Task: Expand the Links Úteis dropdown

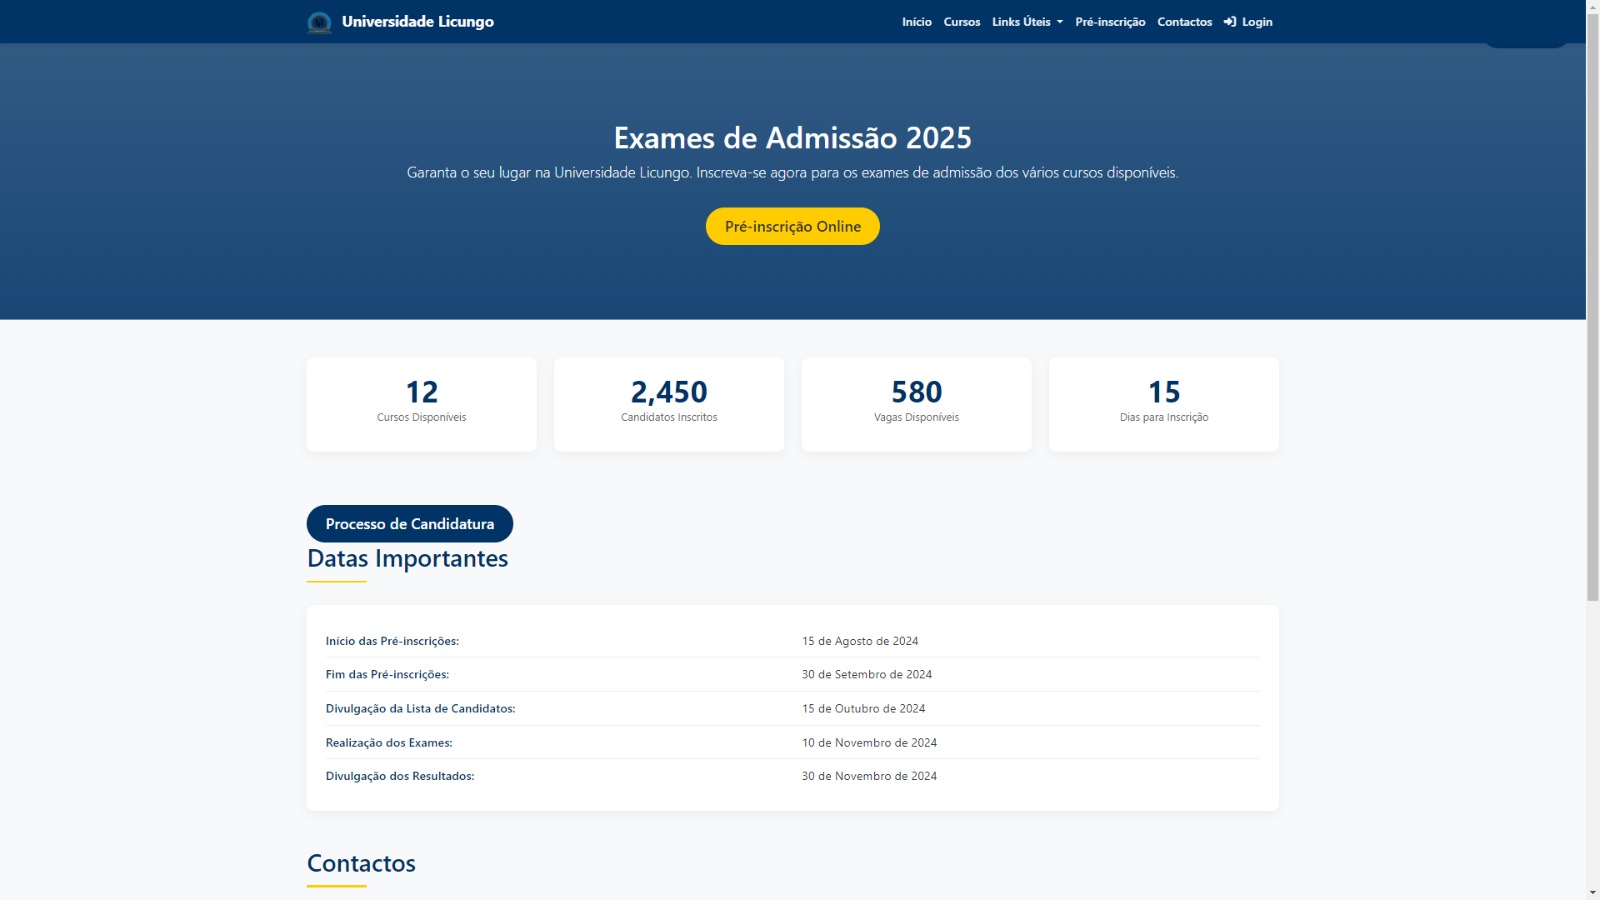Action: pos(1021,21)
